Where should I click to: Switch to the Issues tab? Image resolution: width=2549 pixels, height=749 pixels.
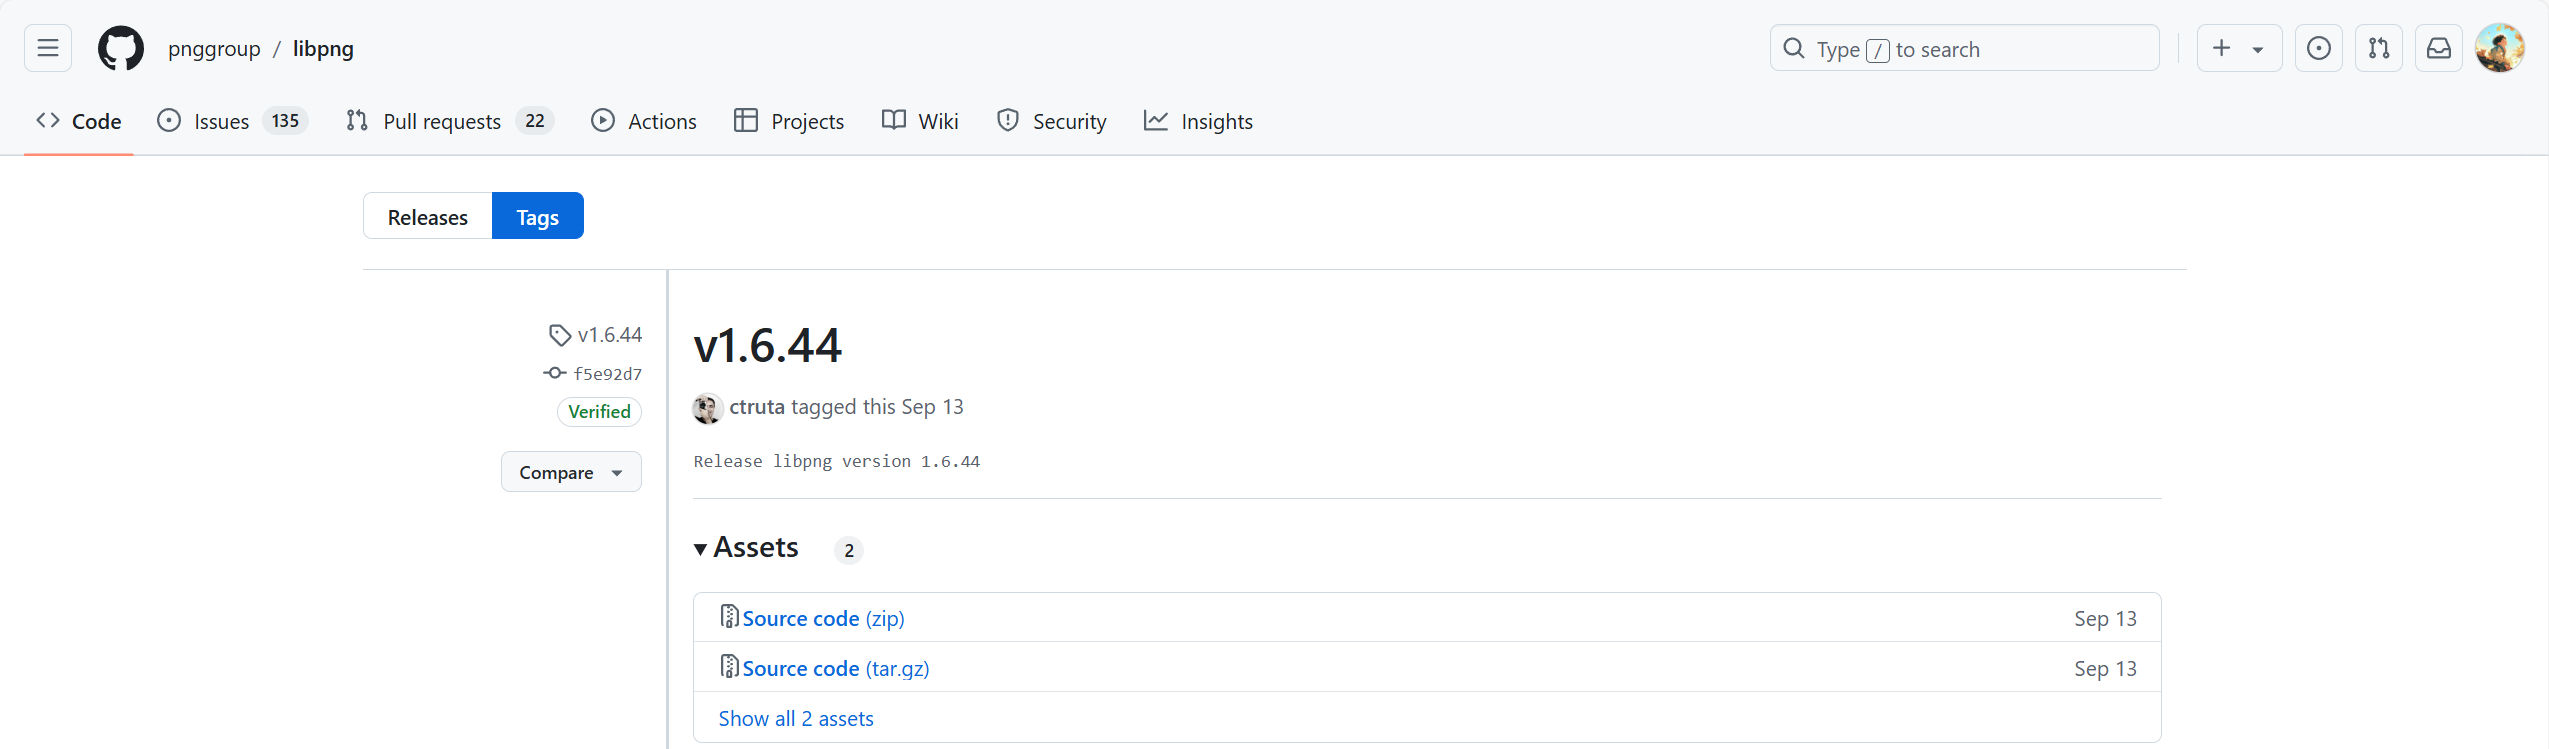click(232, 121)
